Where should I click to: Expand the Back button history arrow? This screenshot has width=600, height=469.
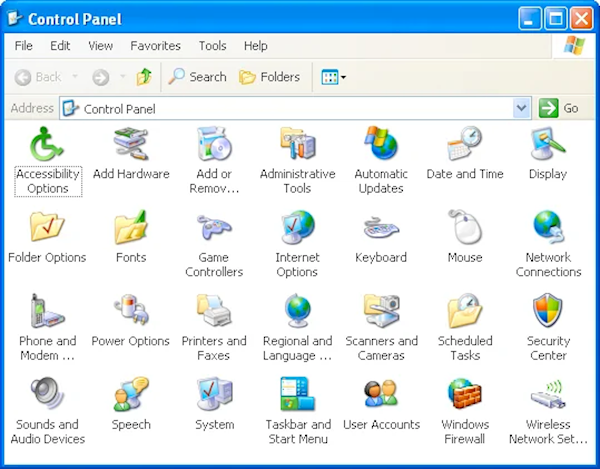tap(71, 77)
